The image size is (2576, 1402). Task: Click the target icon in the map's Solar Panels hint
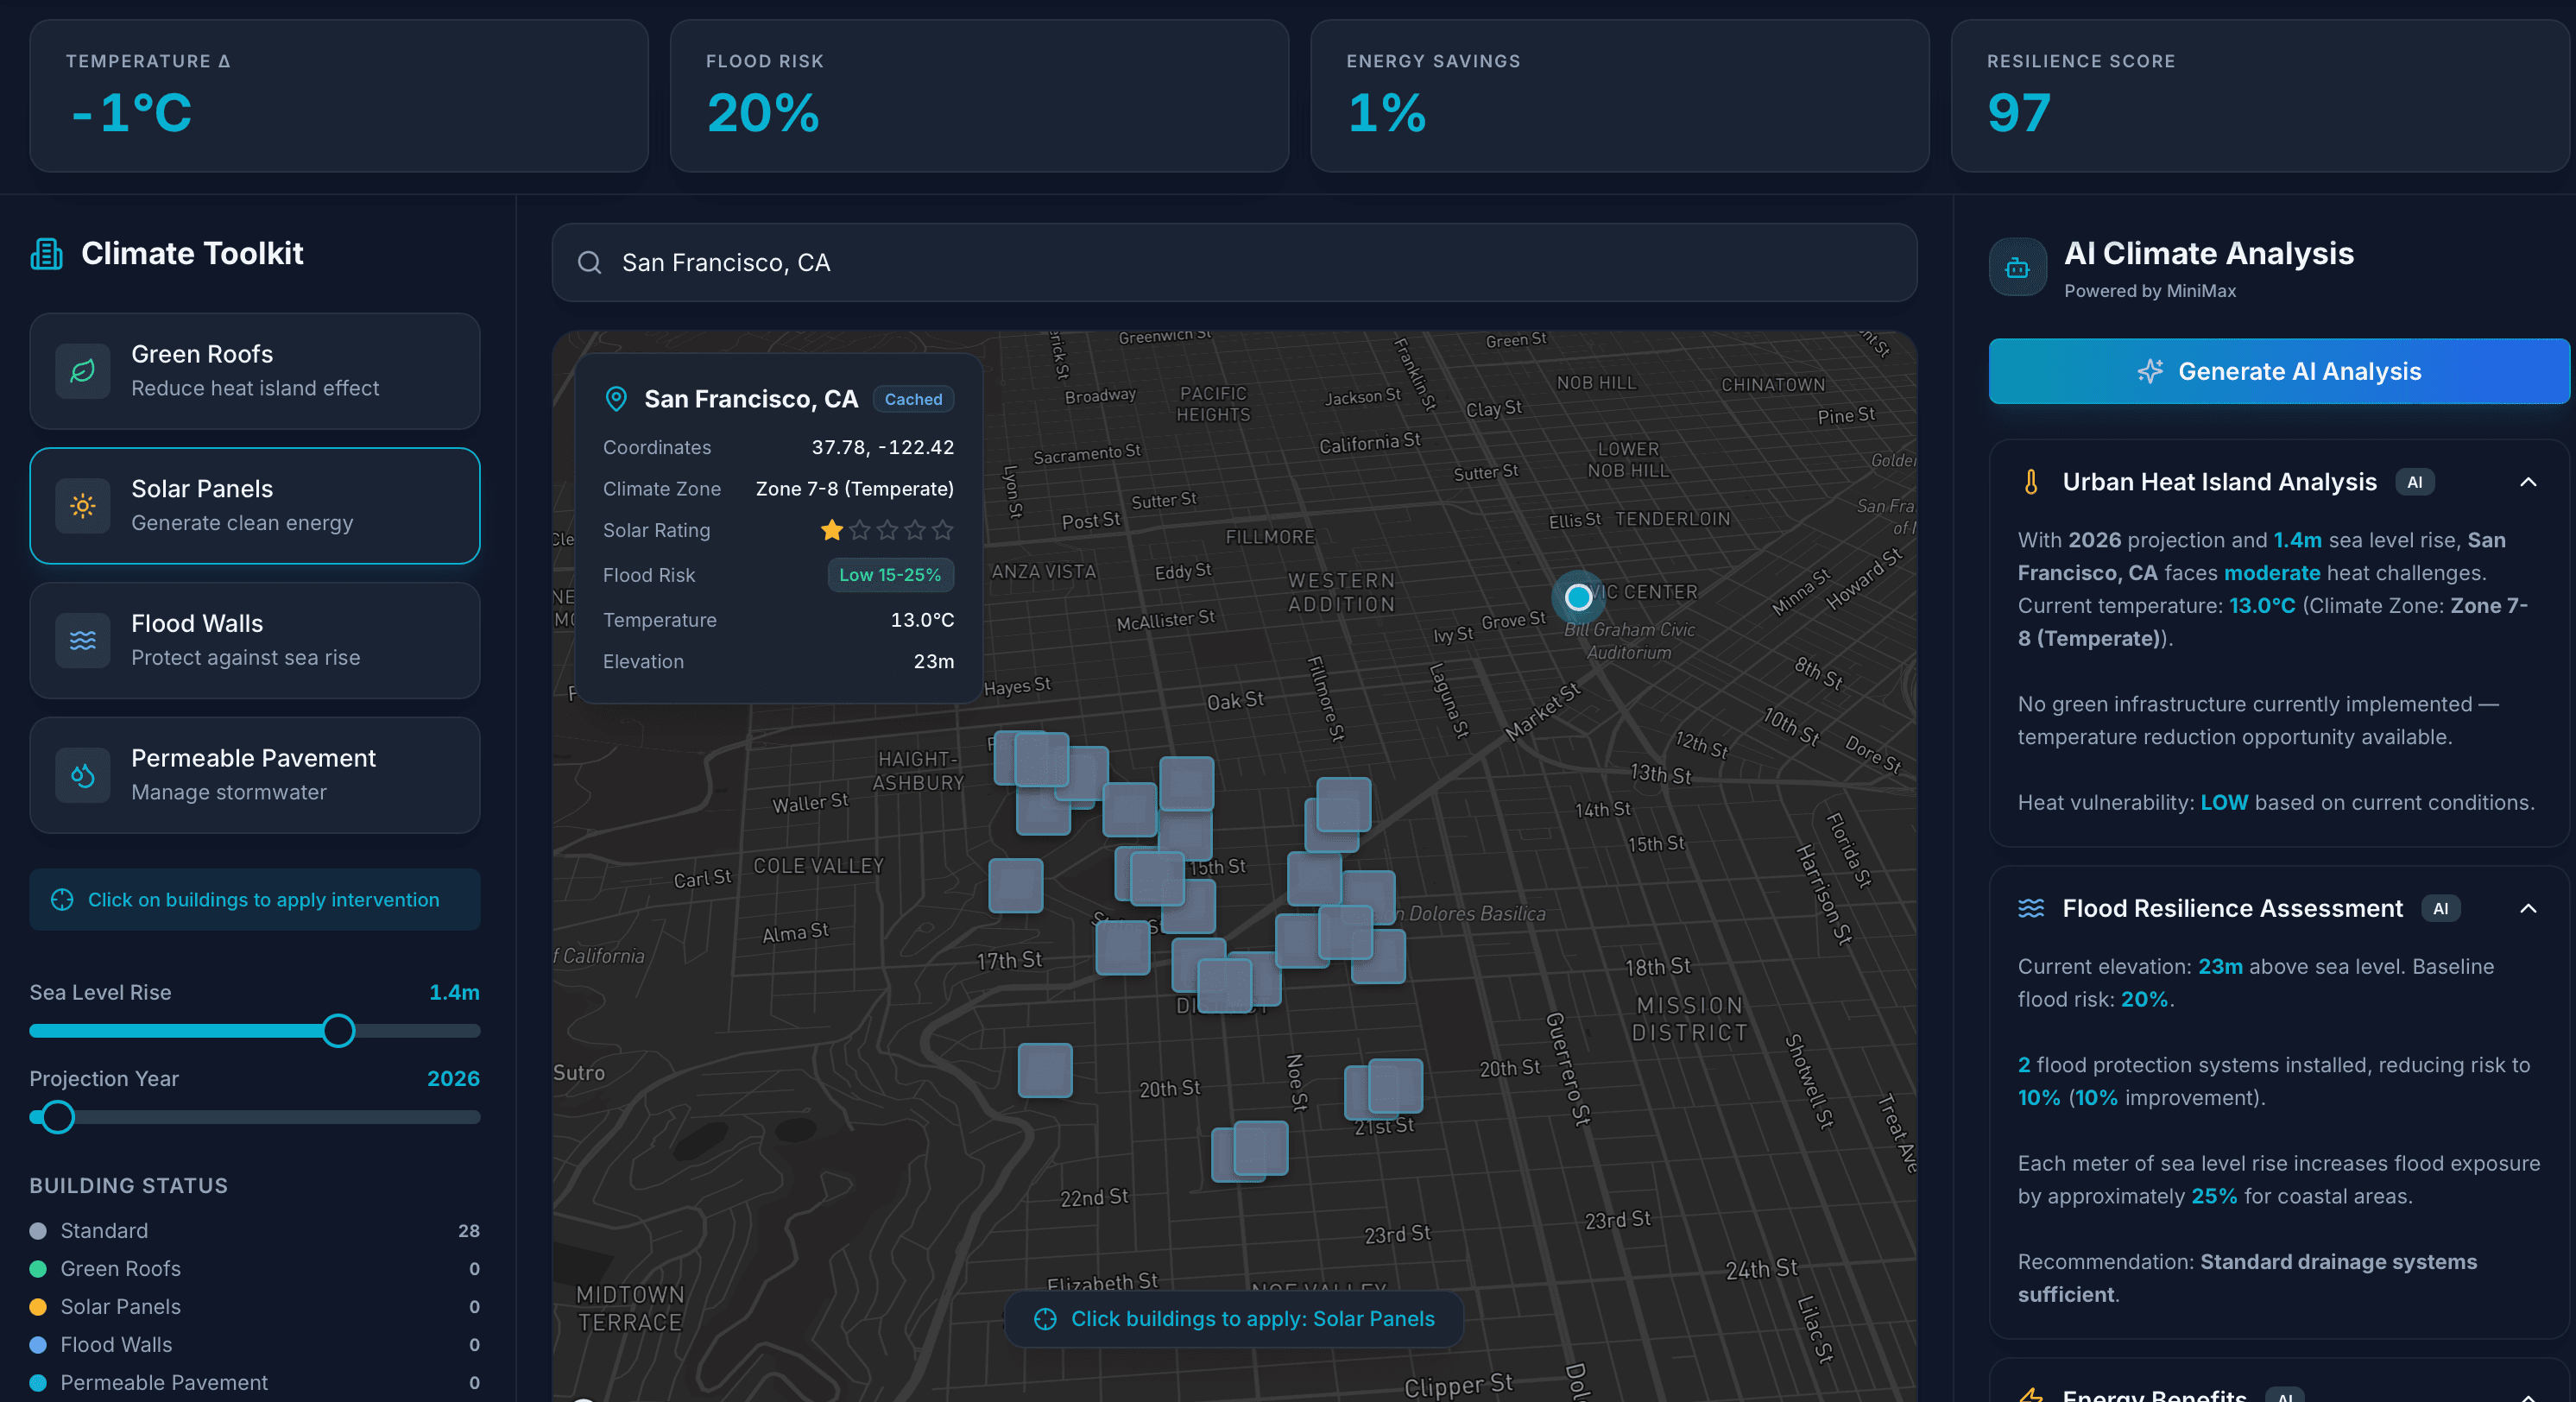[1045, 1319]
